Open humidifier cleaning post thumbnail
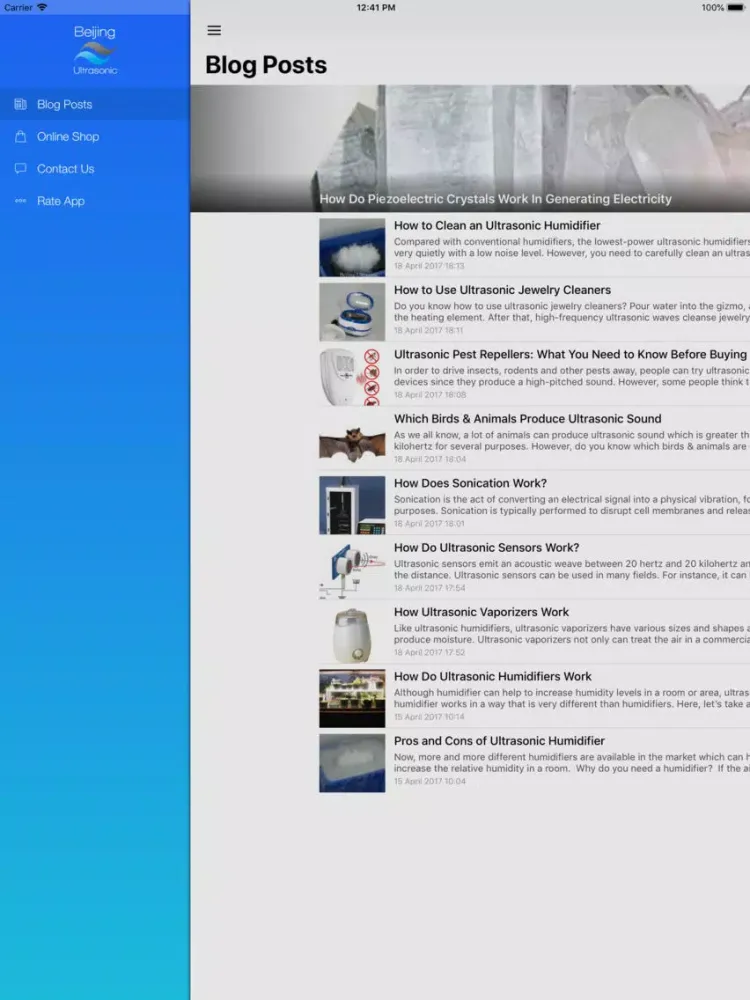The width and height of the screenshot is (750, 1000). [352, 247]
